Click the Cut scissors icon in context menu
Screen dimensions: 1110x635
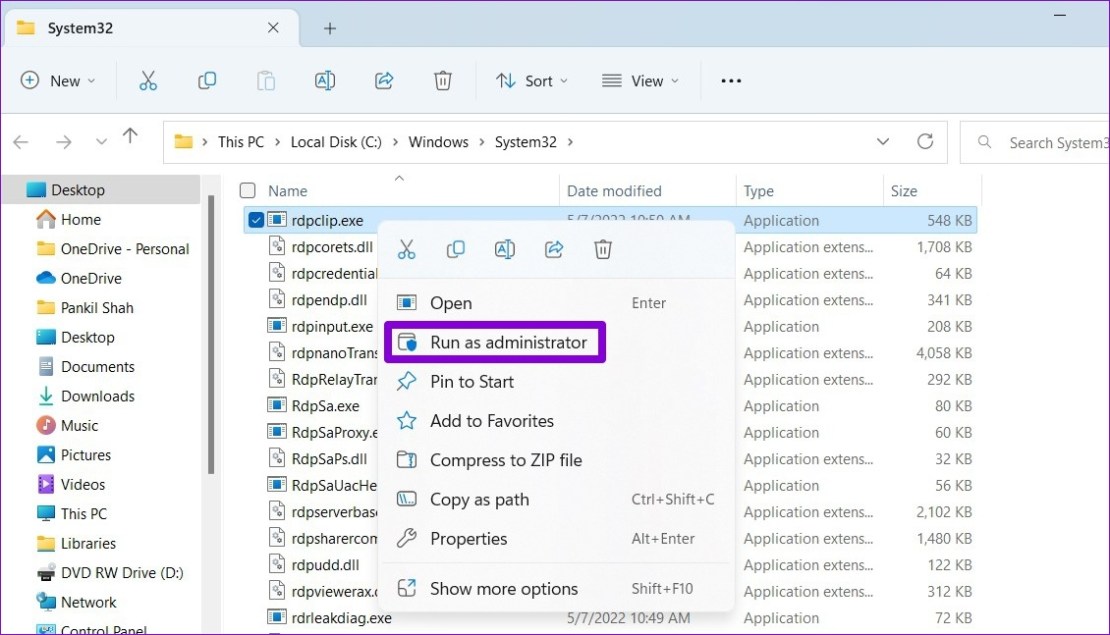pyautogui.click(x=406, y=249)
